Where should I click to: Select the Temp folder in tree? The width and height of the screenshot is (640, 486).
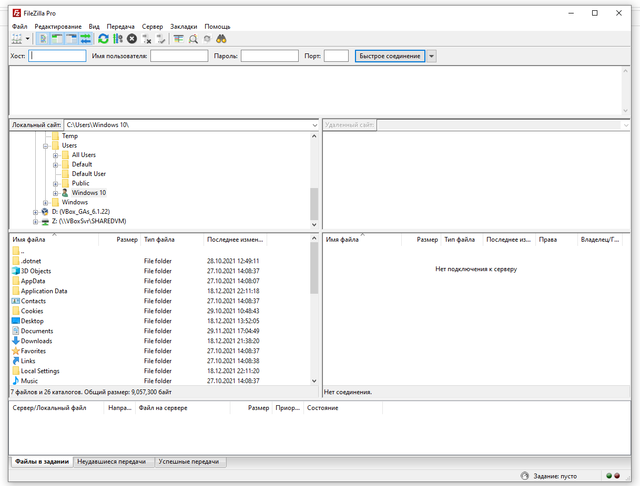69,136
